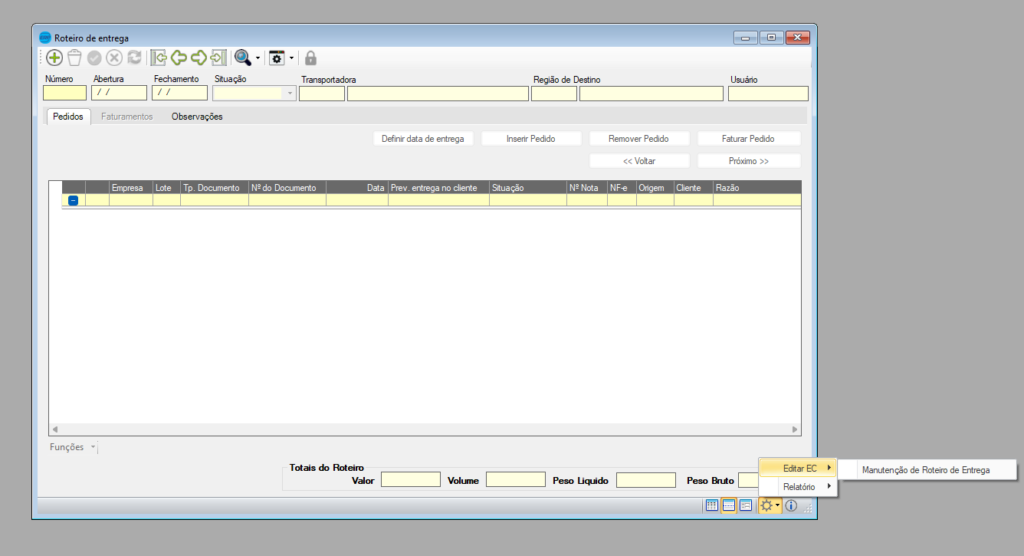Click the grey X cancel icon
This screenshot has height=556, width=1024.
114,58
